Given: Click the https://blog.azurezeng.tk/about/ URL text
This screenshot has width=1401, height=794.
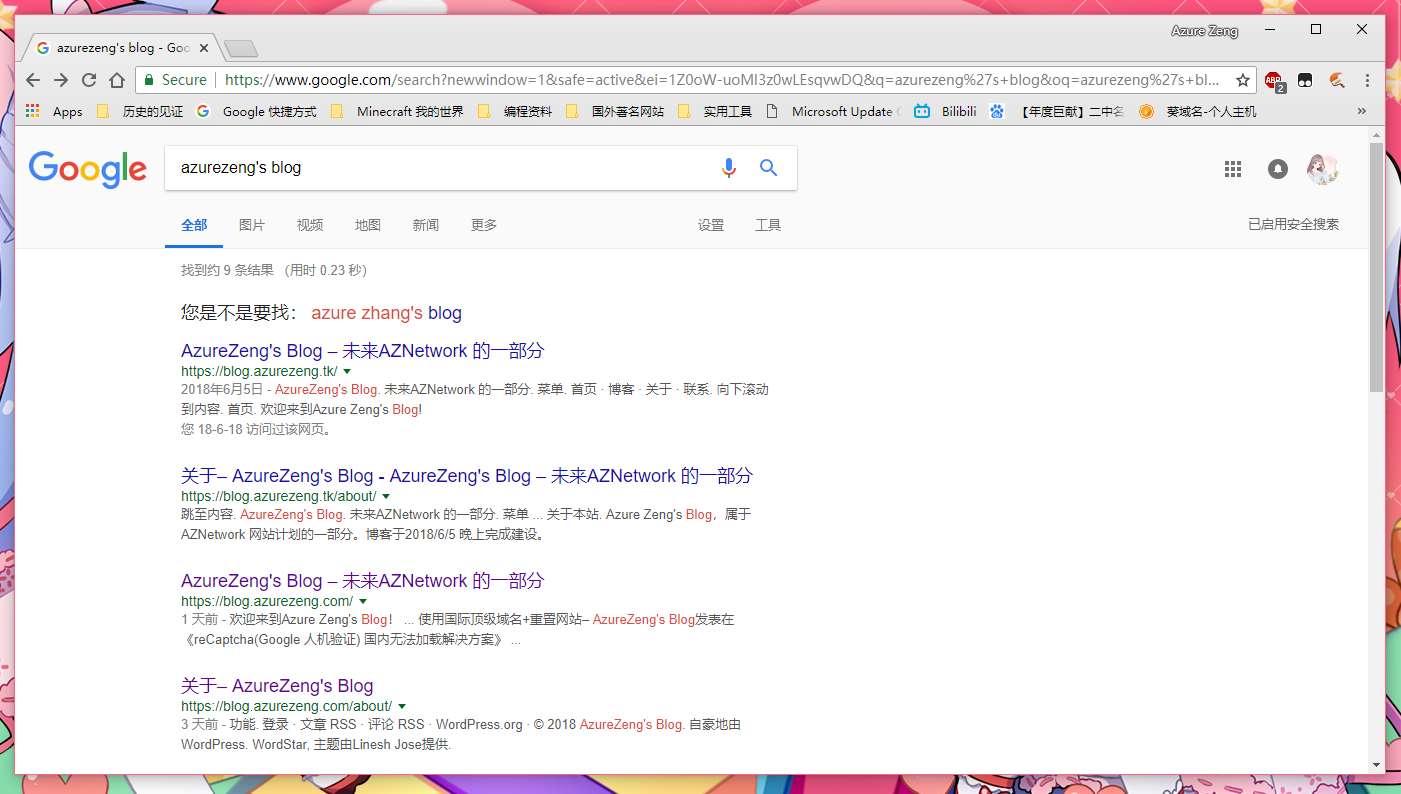Looking at the screenshot, I should click(279, 496).
